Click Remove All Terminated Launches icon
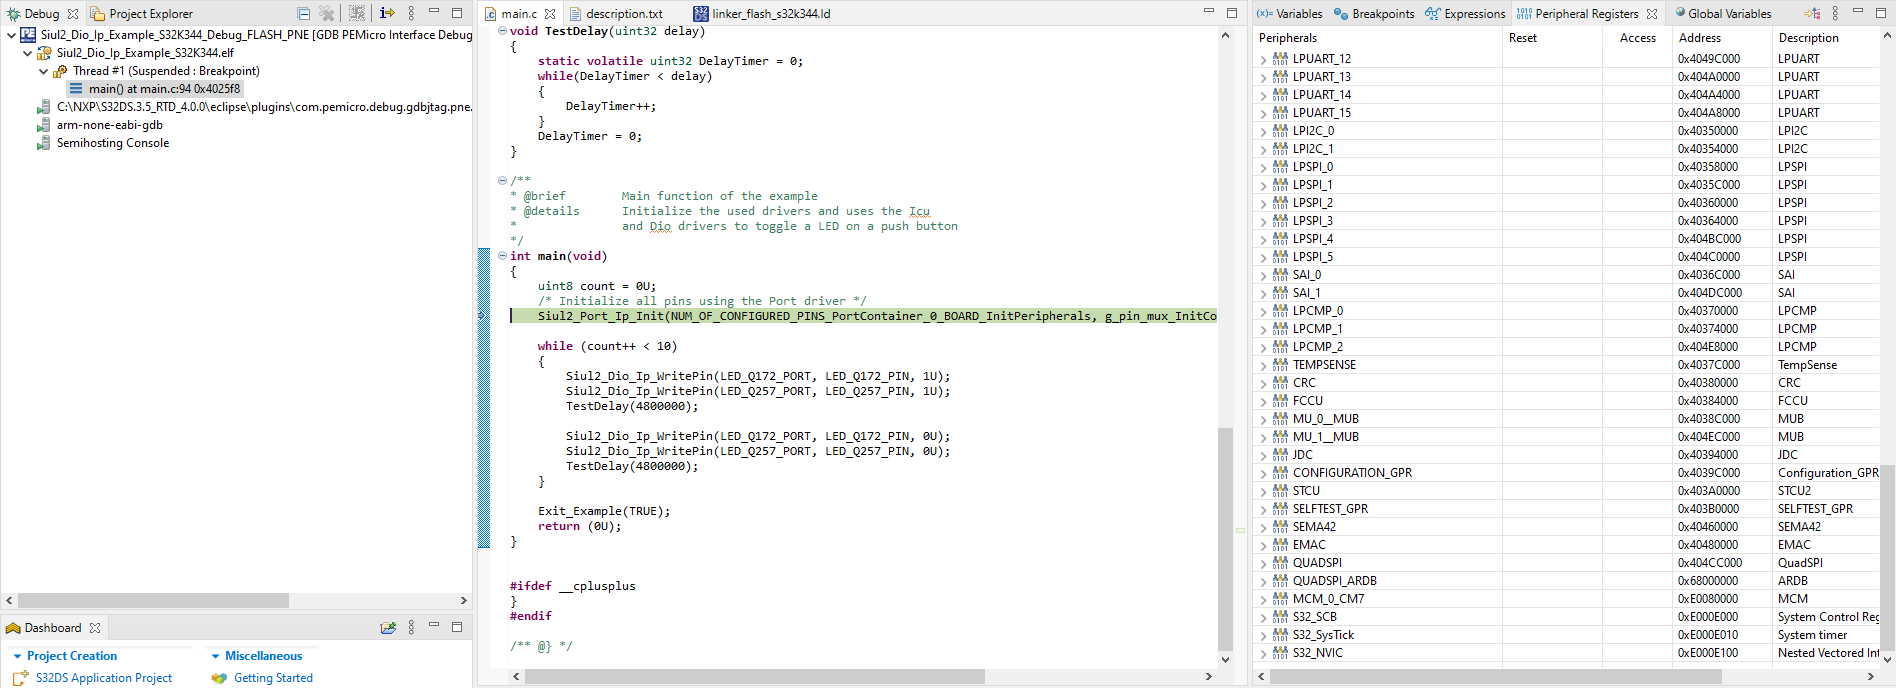The image size is (1896, 688). pyautogui.click(x=327, y=13)
